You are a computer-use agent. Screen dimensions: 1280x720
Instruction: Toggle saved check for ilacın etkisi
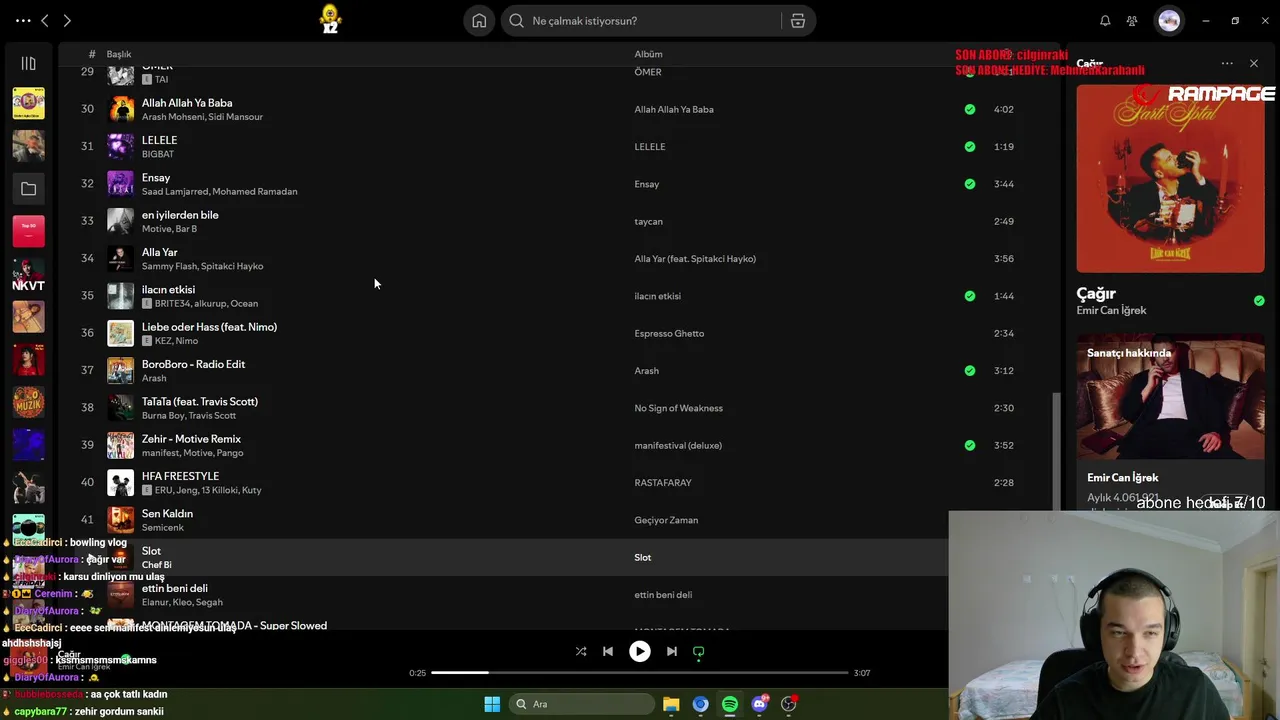click(969, 296)
